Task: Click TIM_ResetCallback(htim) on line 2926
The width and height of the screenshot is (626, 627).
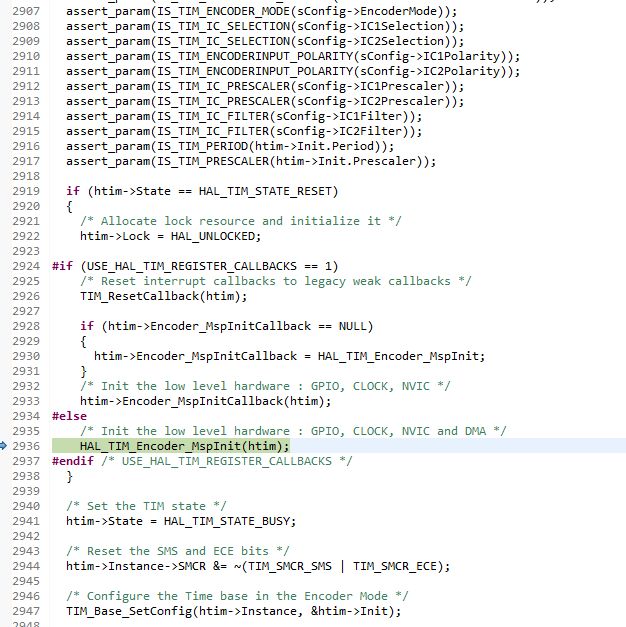Action: pyautogui.click(x=164, y=296)
